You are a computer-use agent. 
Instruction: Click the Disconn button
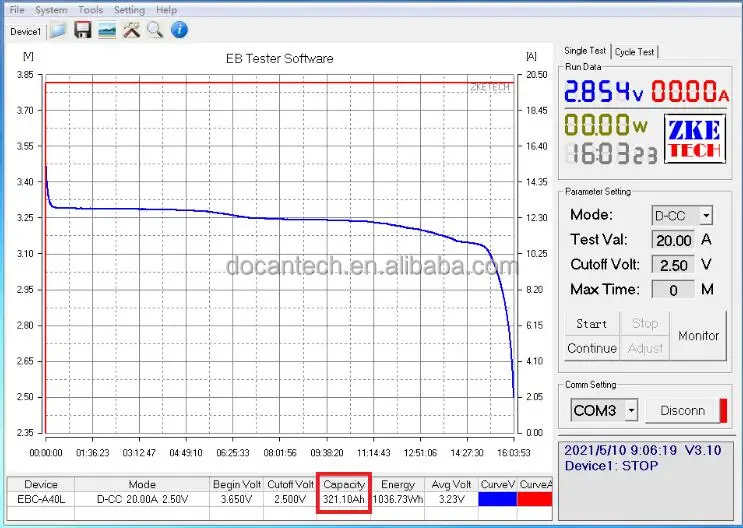[682, 410]
